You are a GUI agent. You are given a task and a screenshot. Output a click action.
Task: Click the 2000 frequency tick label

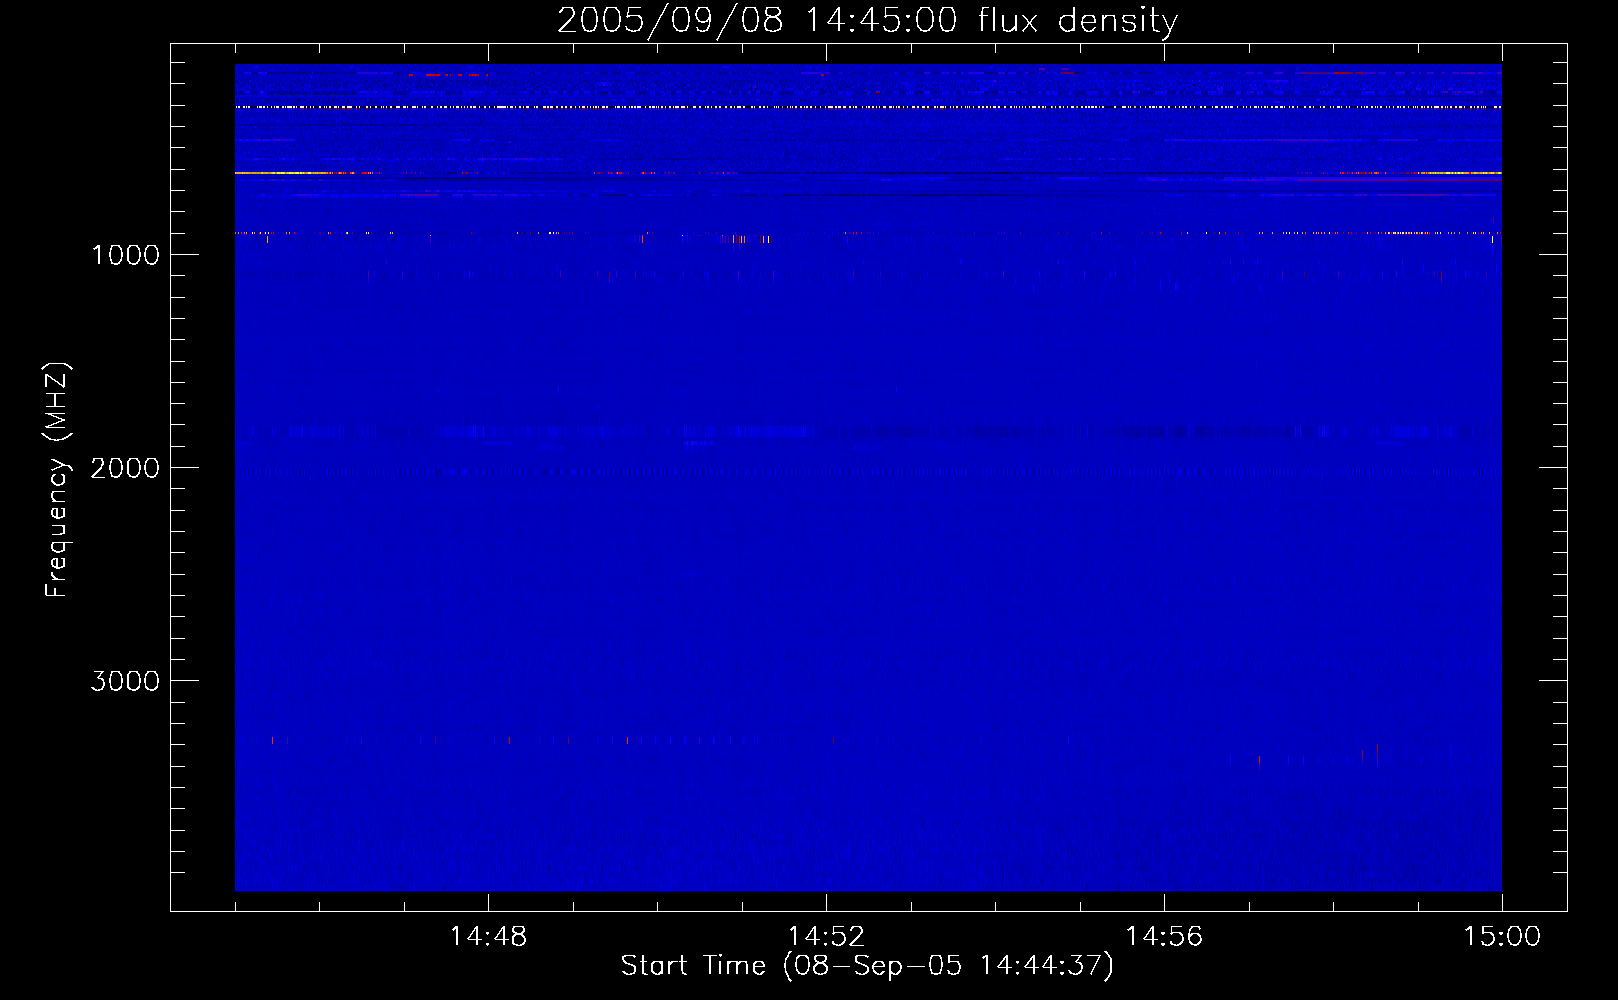coord(125,468)
